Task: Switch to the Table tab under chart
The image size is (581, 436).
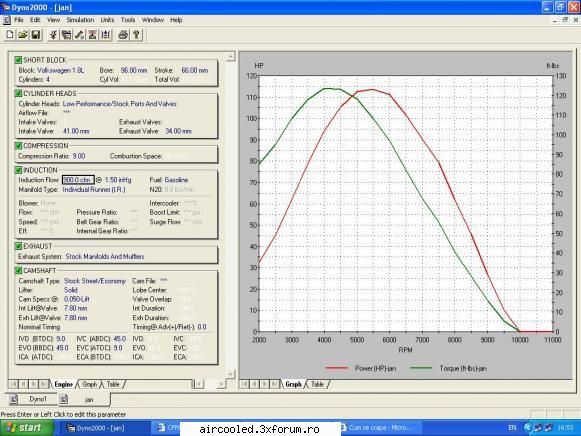Action: pyautogui.click(x=318, y=384)
